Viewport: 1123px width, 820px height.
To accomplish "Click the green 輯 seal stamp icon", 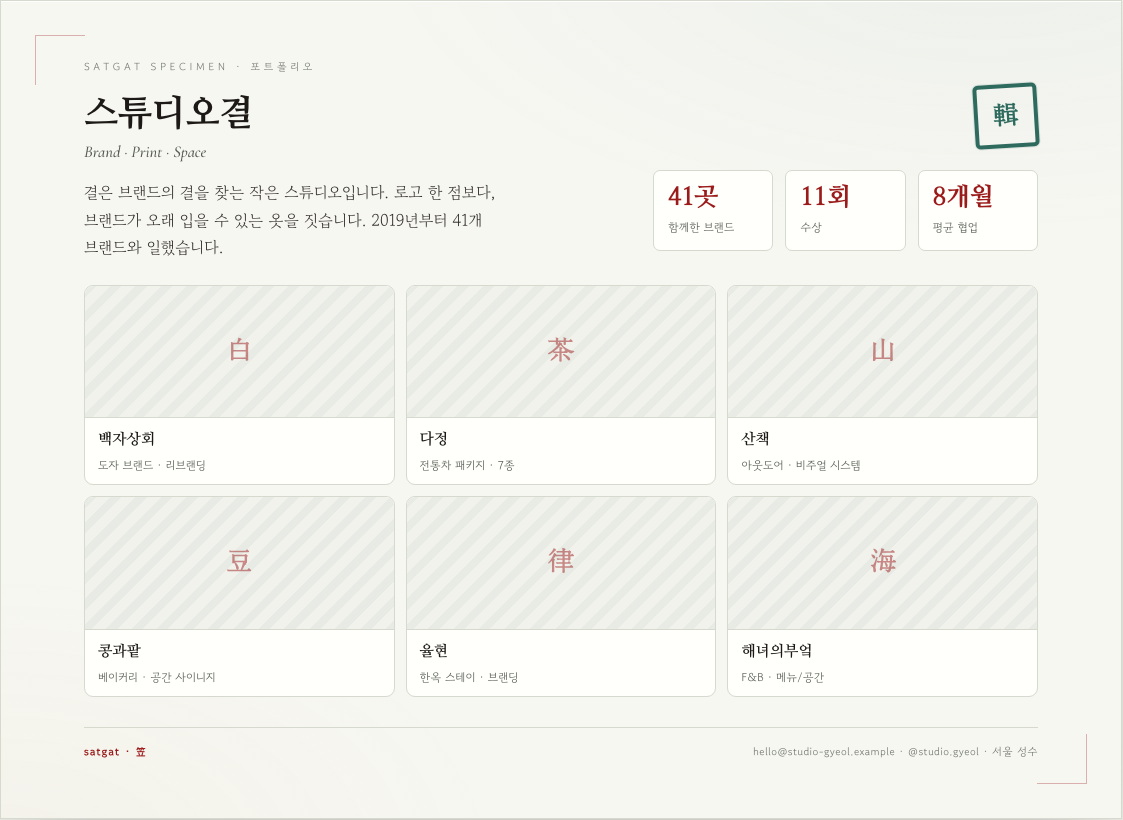I will [x=1006, y=115].
